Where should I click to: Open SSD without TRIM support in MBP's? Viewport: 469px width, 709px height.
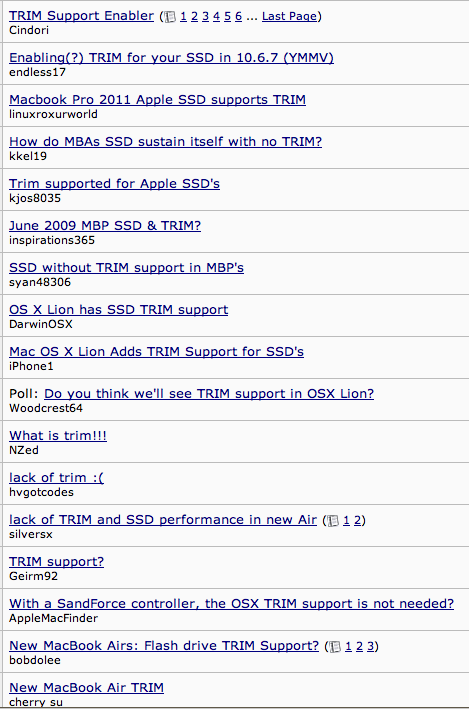click(x=126, y=268)
